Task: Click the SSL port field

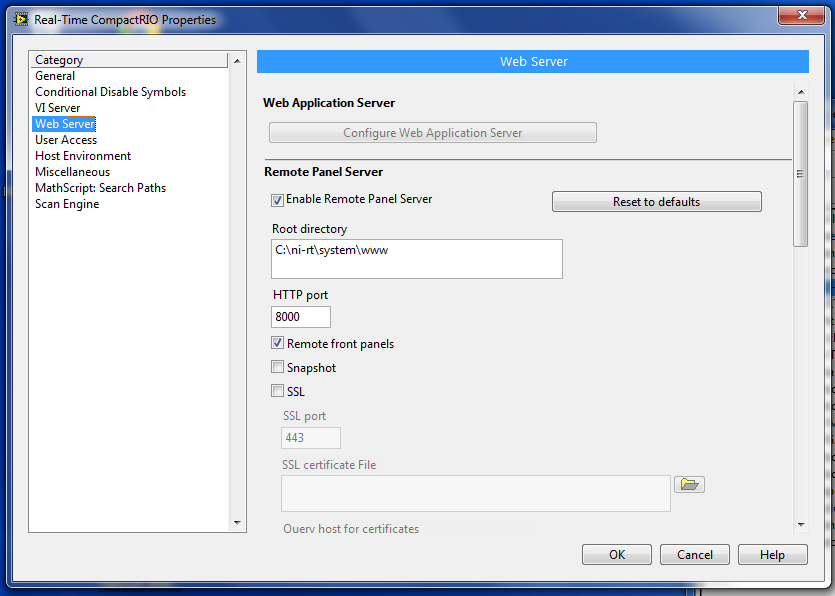Action: click(x=311, y=438)
